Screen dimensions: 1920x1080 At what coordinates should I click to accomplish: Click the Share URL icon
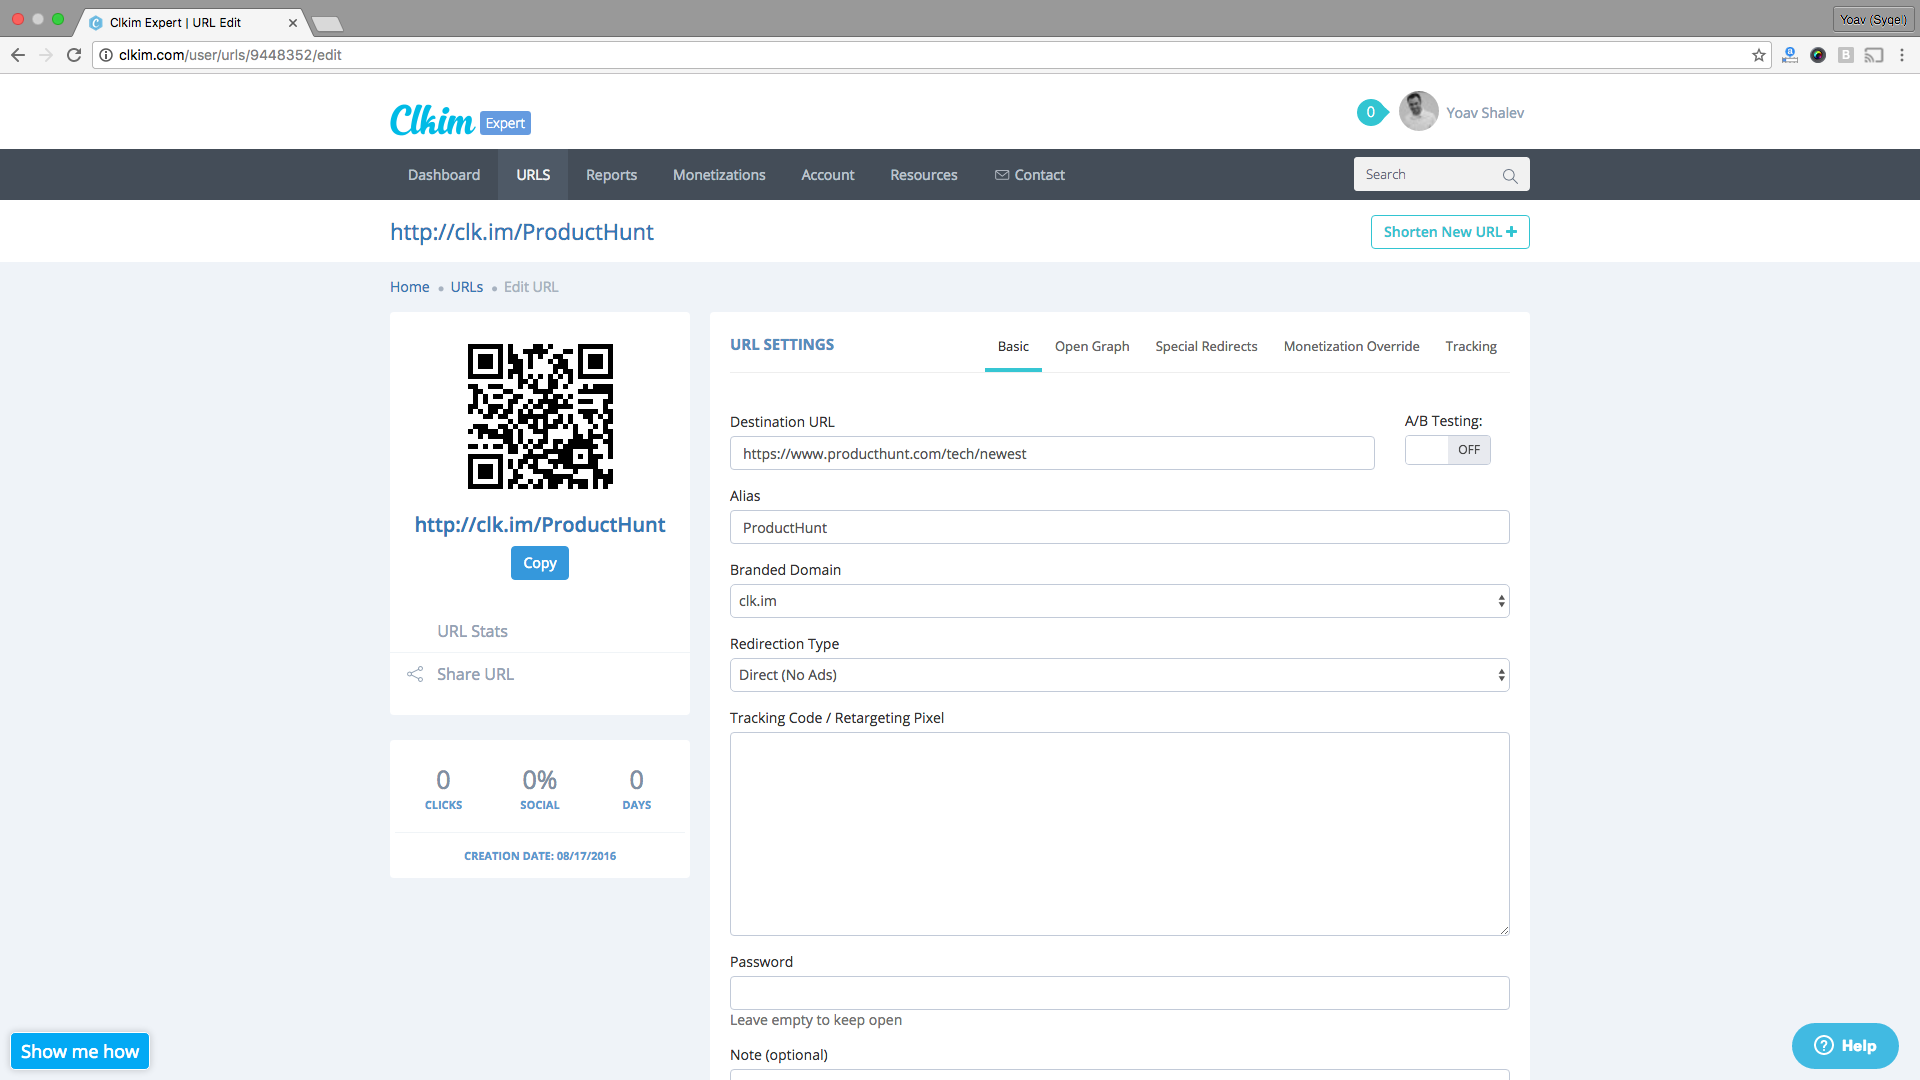pyautogui.click(x=415, y=674)
